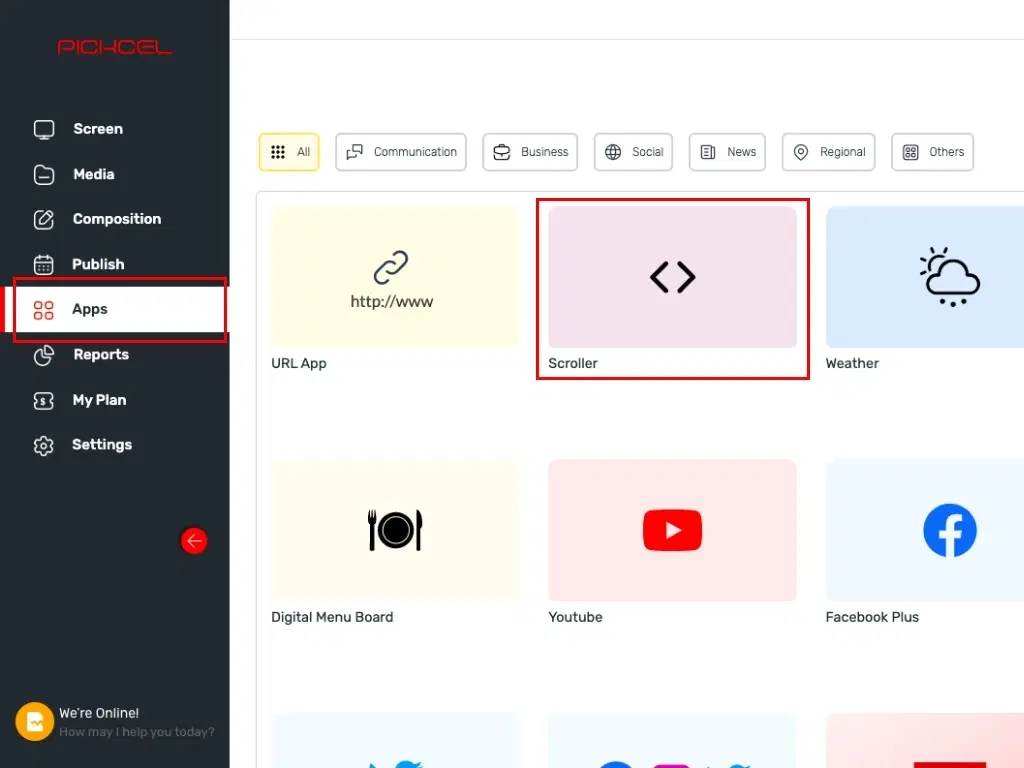Launch the Youtube app card
1024x768 pixels.
click(672, 530)
